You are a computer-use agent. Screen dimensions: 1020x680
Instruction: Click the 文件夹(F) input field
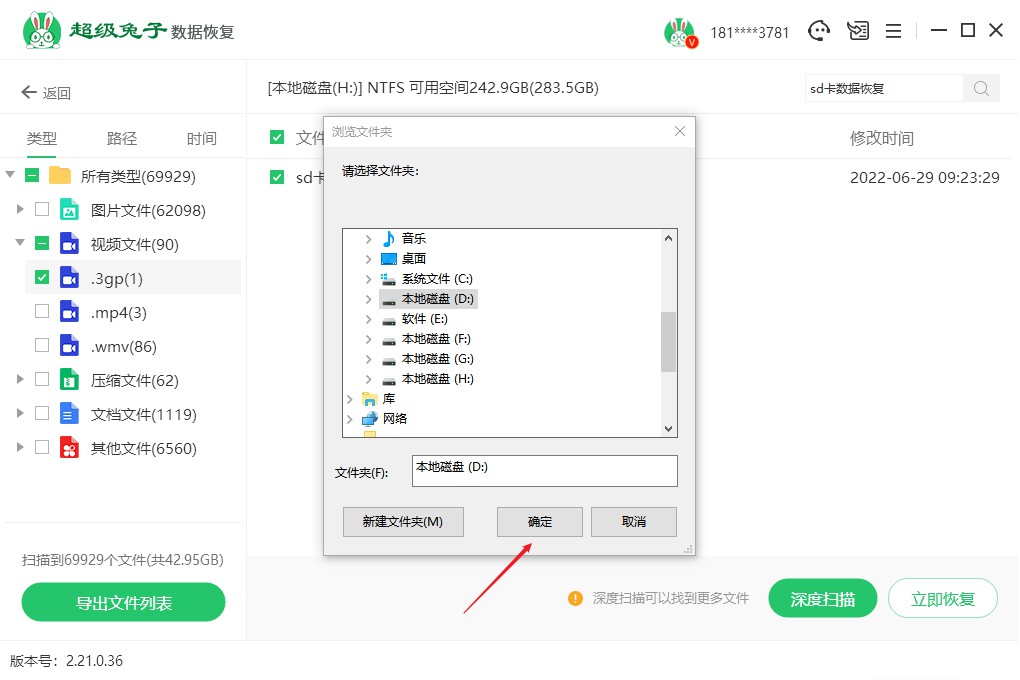pyautogui.click(x=544, y=470)
